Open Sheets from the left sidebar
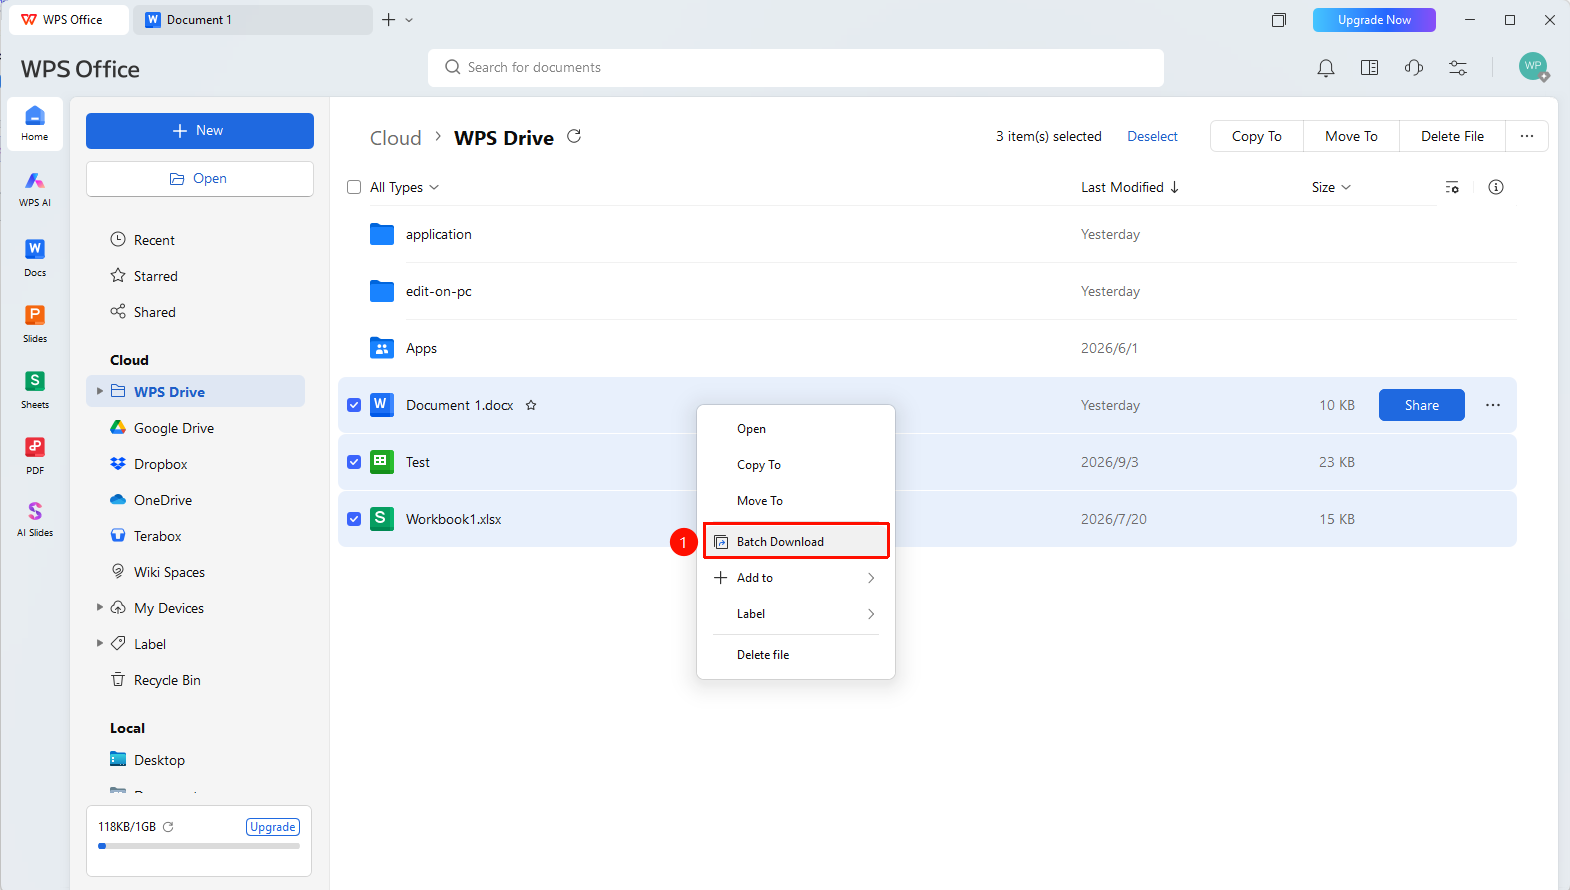The height and width of the screenshot is (890, 1570). click(x=35, y=389)
